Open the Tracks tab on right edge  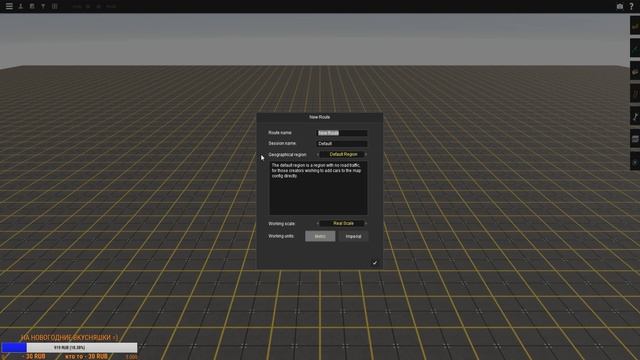[x=635, y=94]
